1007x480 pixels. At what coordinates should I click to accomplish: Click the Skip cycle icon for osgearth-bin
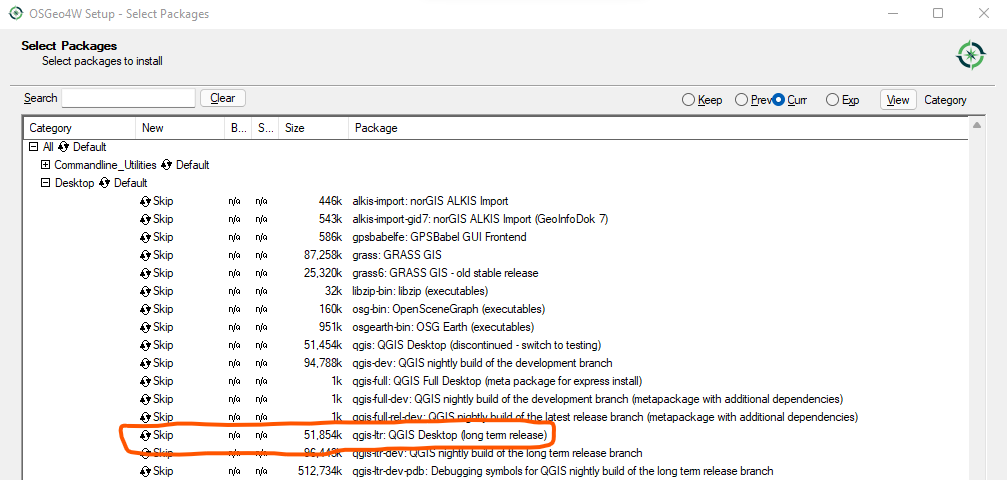[x=146, y=327]
